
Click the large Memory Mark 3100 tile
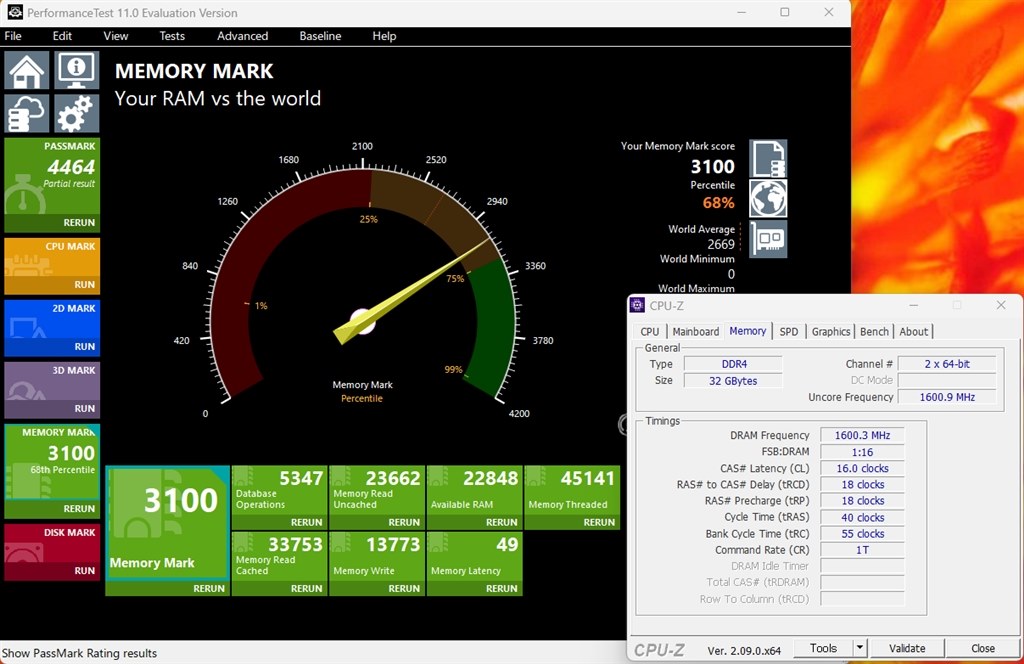click(x=167, y=522)
